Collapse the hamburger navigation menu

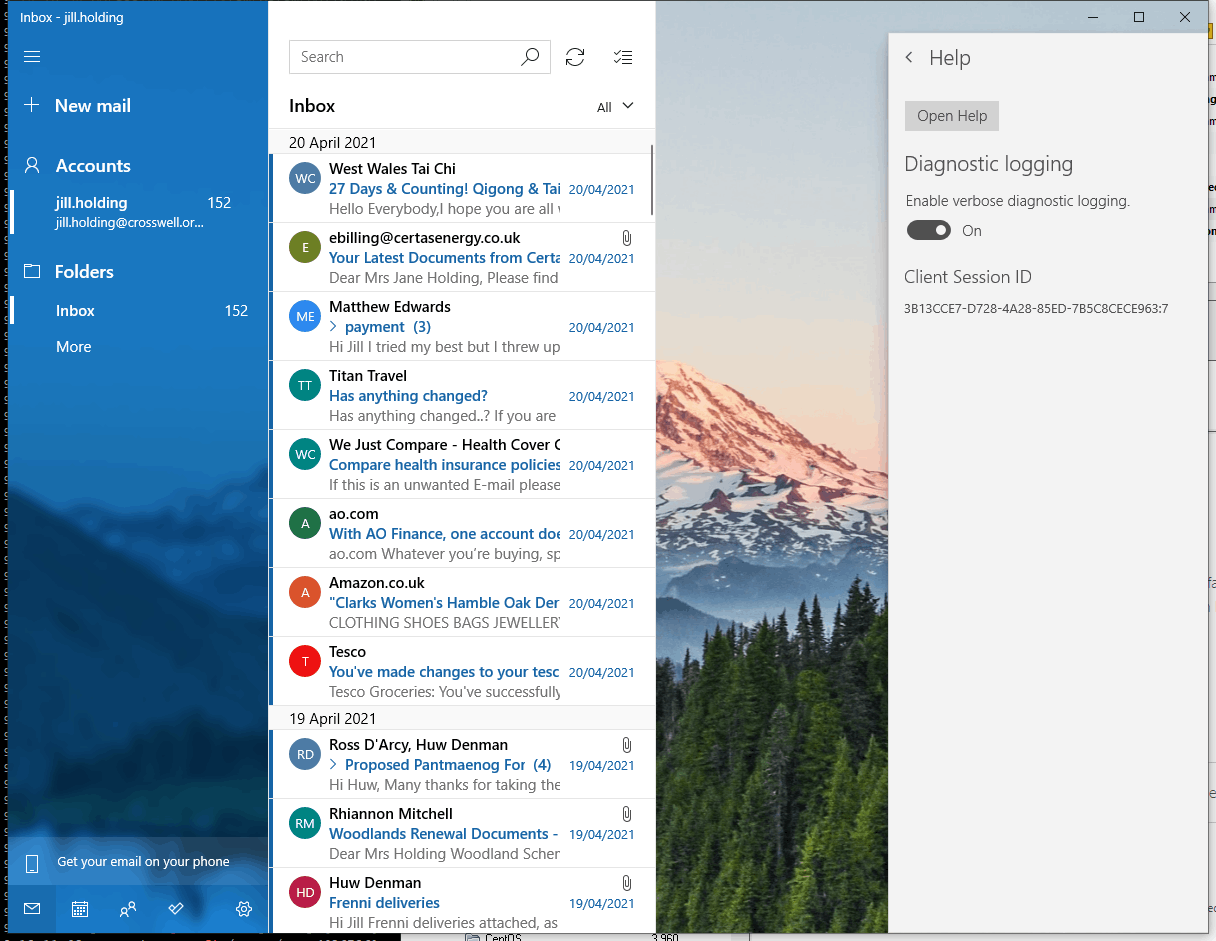(x=32, y=56)
